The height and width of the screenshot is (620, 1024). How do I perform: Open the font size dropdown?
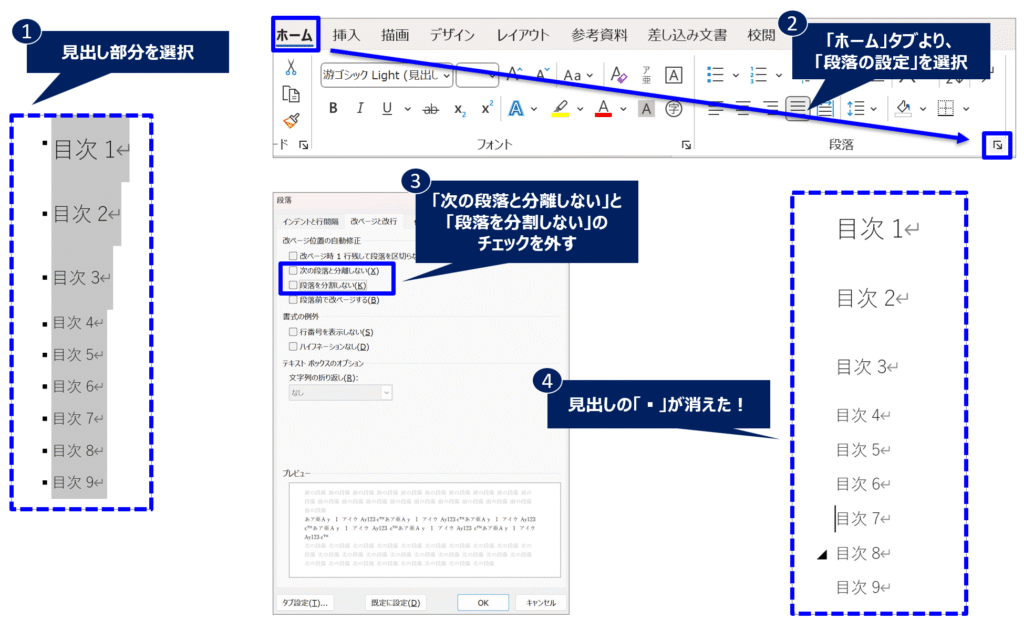[492, 76]
